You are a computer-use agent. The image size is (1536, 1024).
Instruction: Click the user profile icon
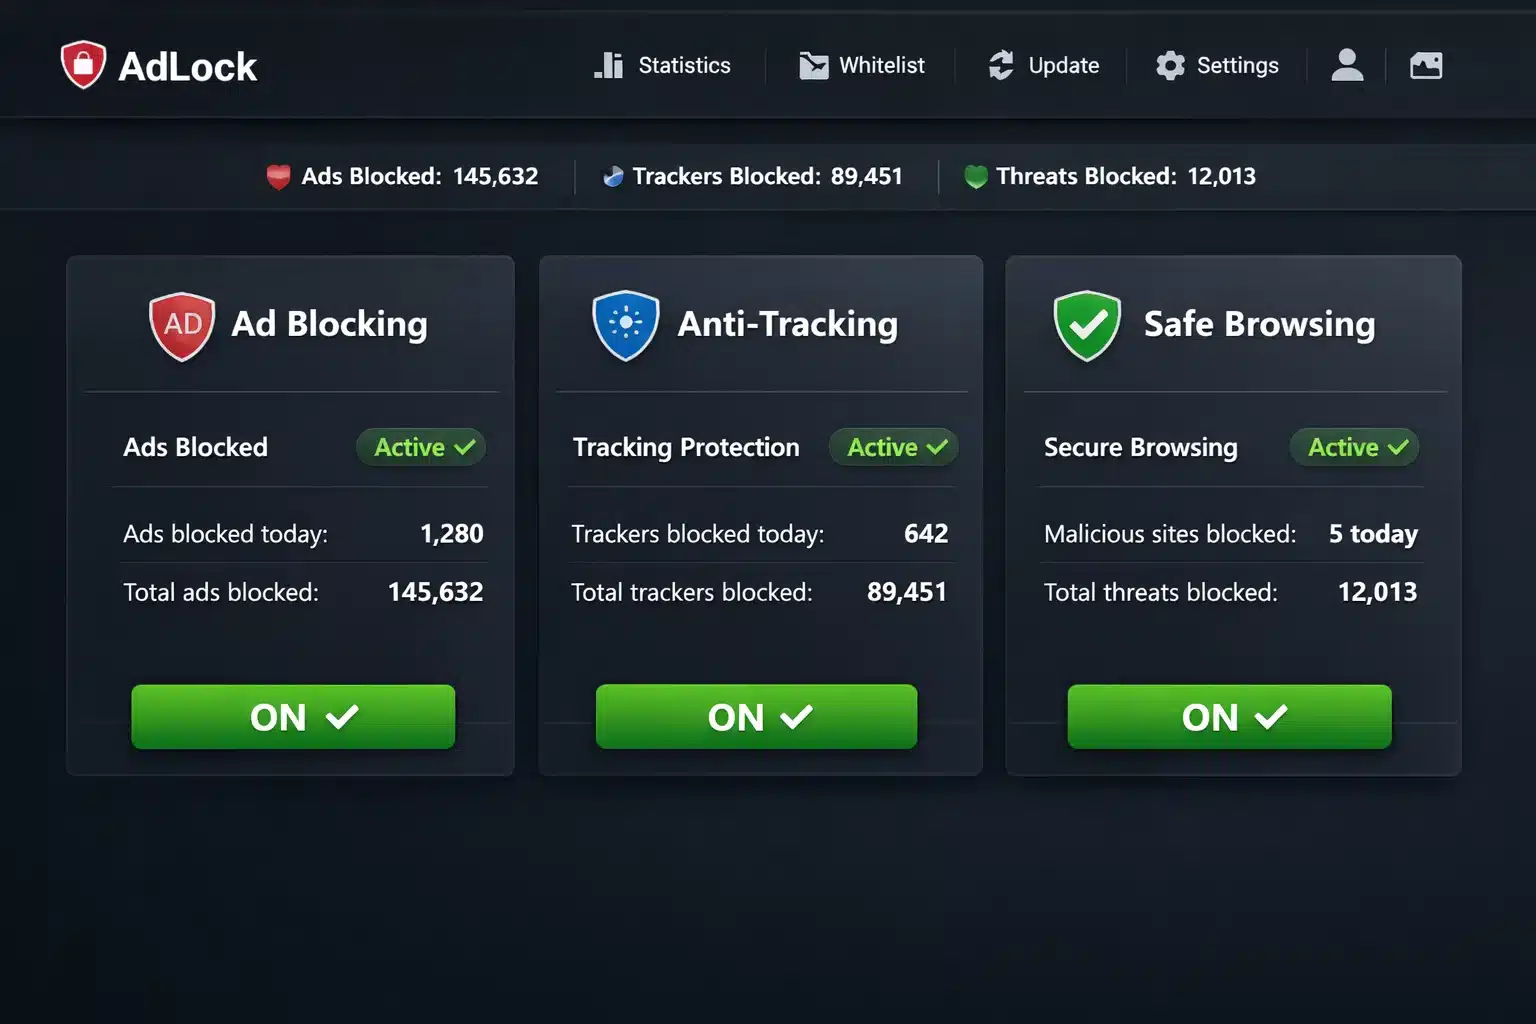(x=1347, y=64)
